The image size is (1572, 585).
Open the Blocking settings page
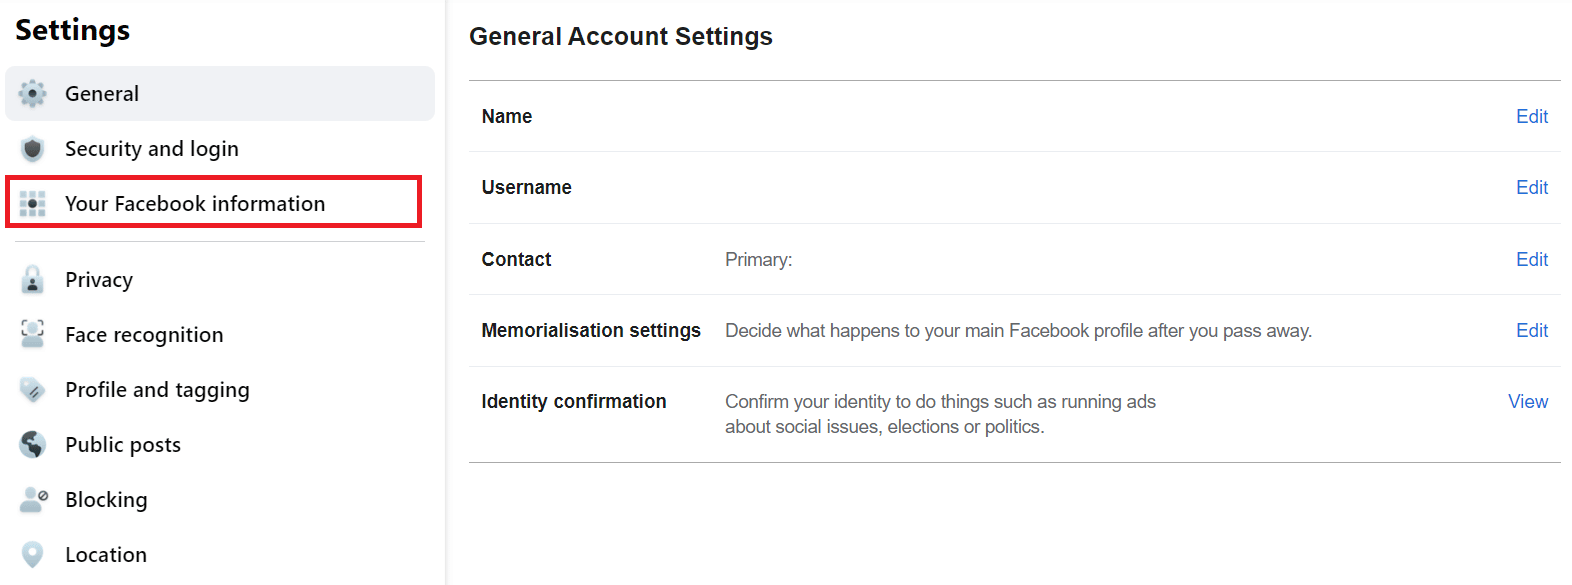(106, 499)
